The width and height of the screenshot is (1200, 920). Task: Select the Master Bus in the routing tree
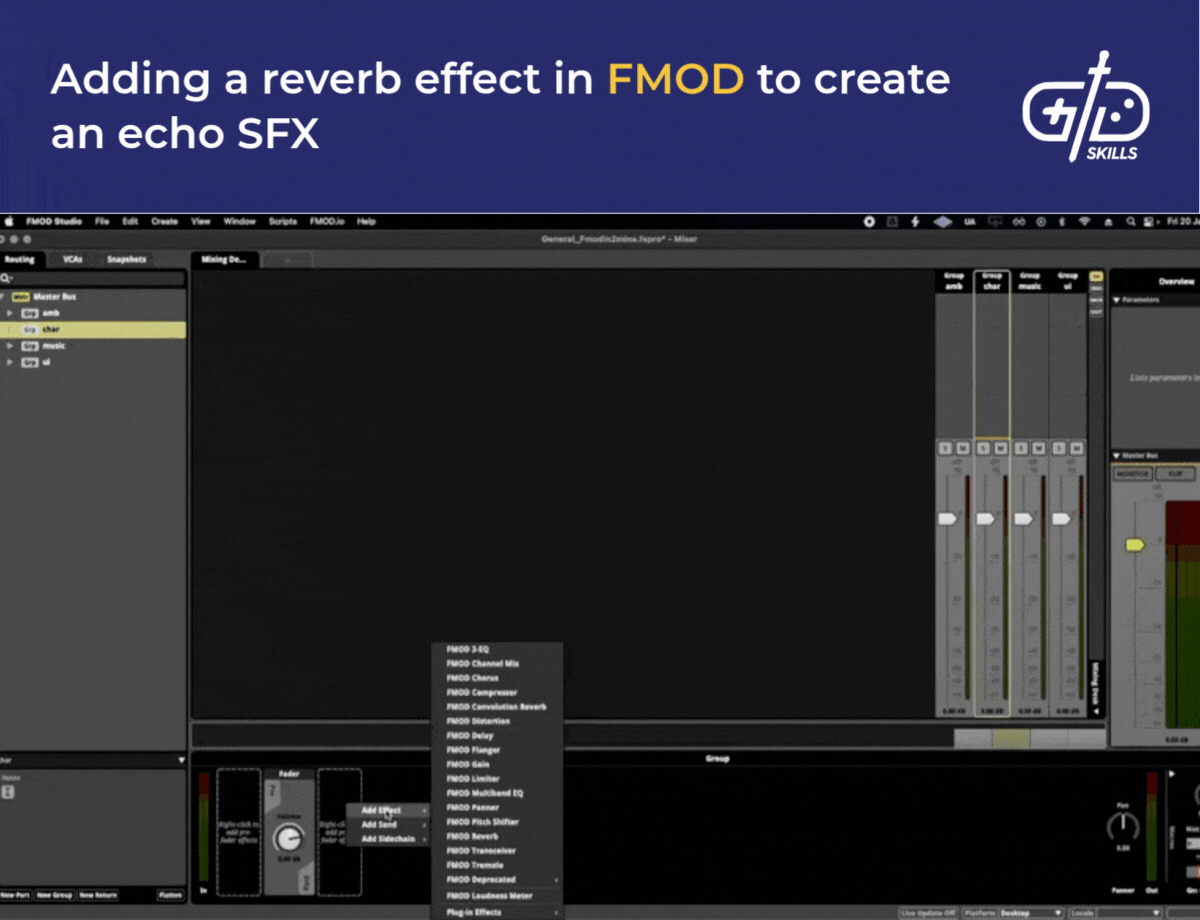click(55, 295)
